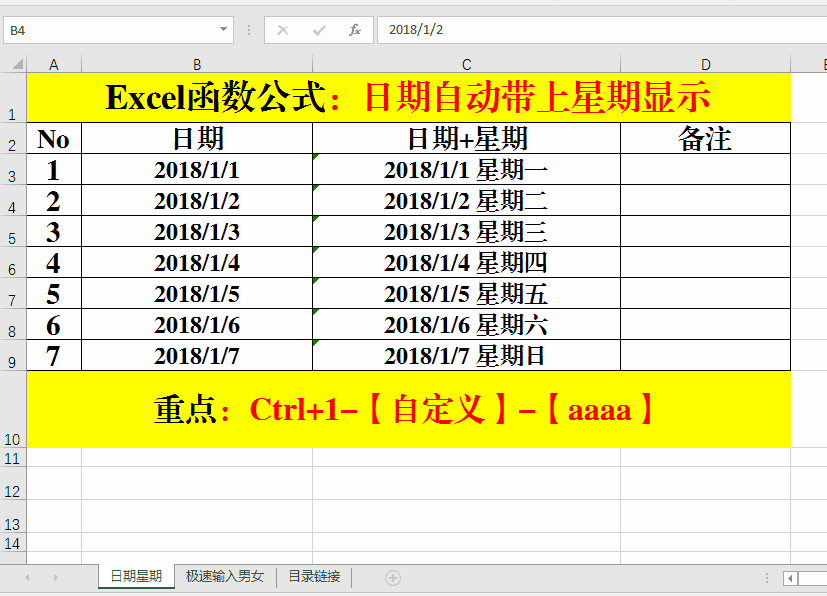827x596 pixels.
Task: Click date cell 2018/1/6 in column B
Action: pyautogui.click(x=197, y=325)
